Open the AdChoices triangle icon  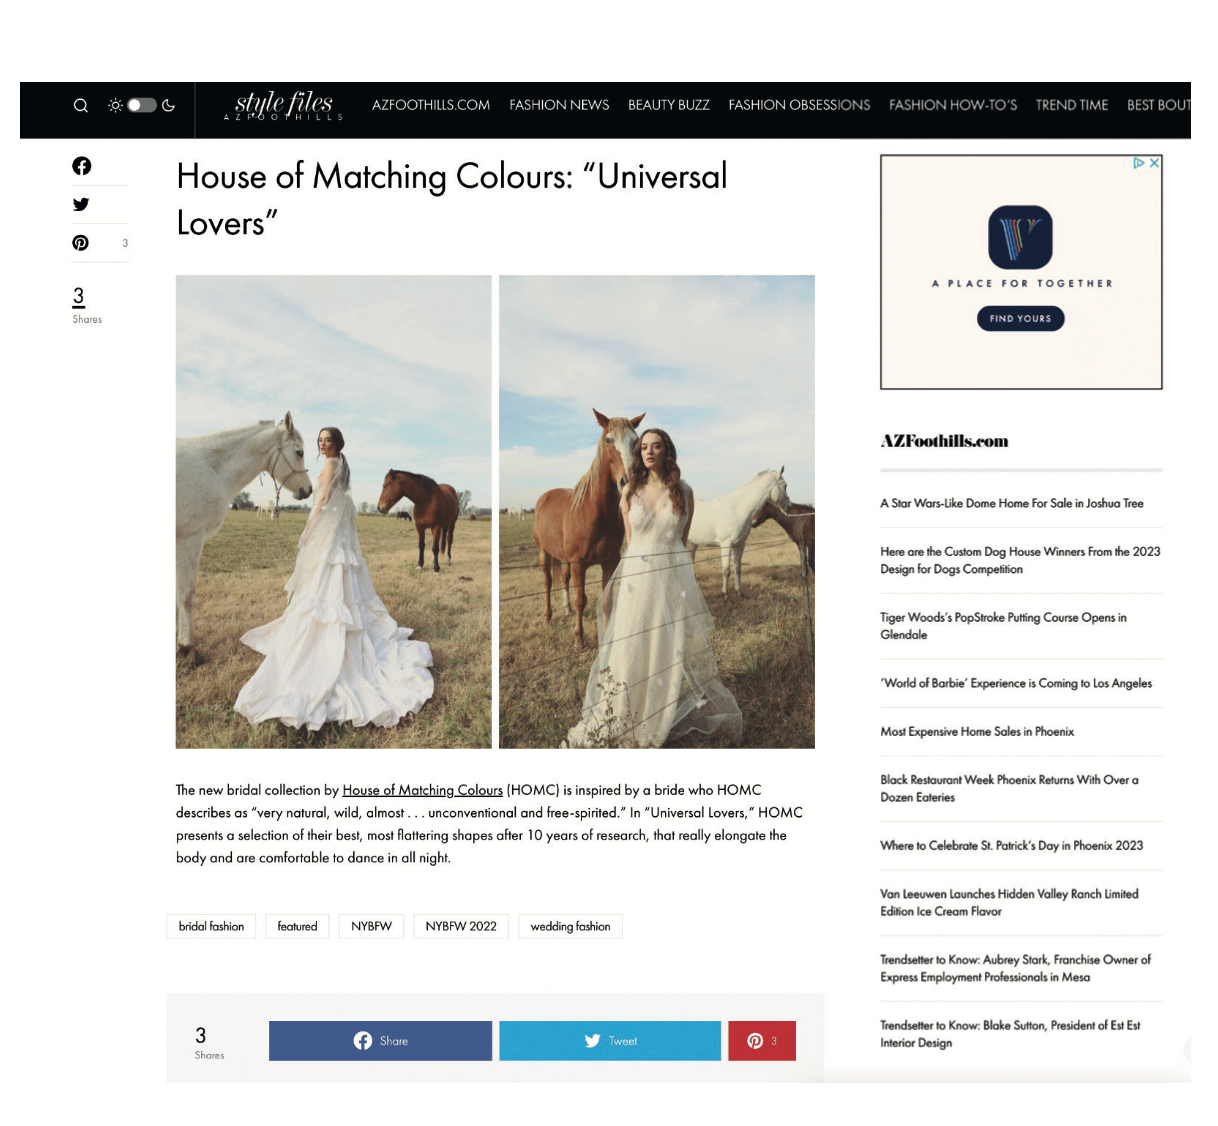(x=1139, y=162)
